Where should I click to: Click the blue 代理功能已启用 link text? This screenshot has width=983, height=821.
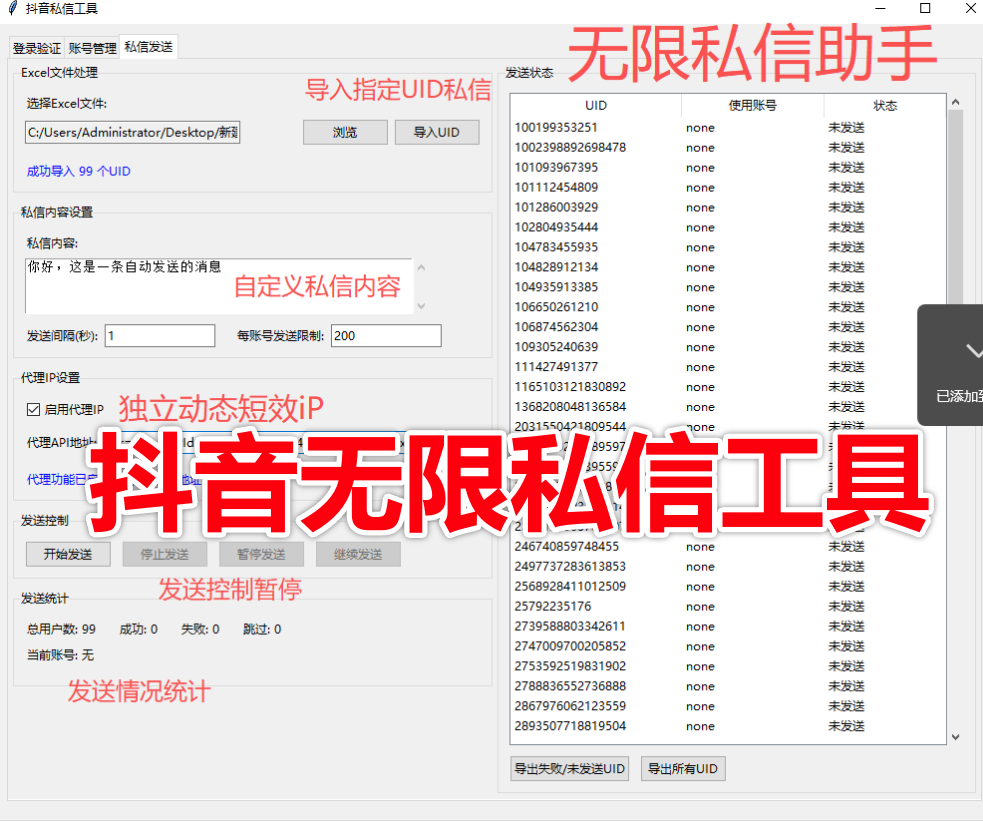(60, 479)
